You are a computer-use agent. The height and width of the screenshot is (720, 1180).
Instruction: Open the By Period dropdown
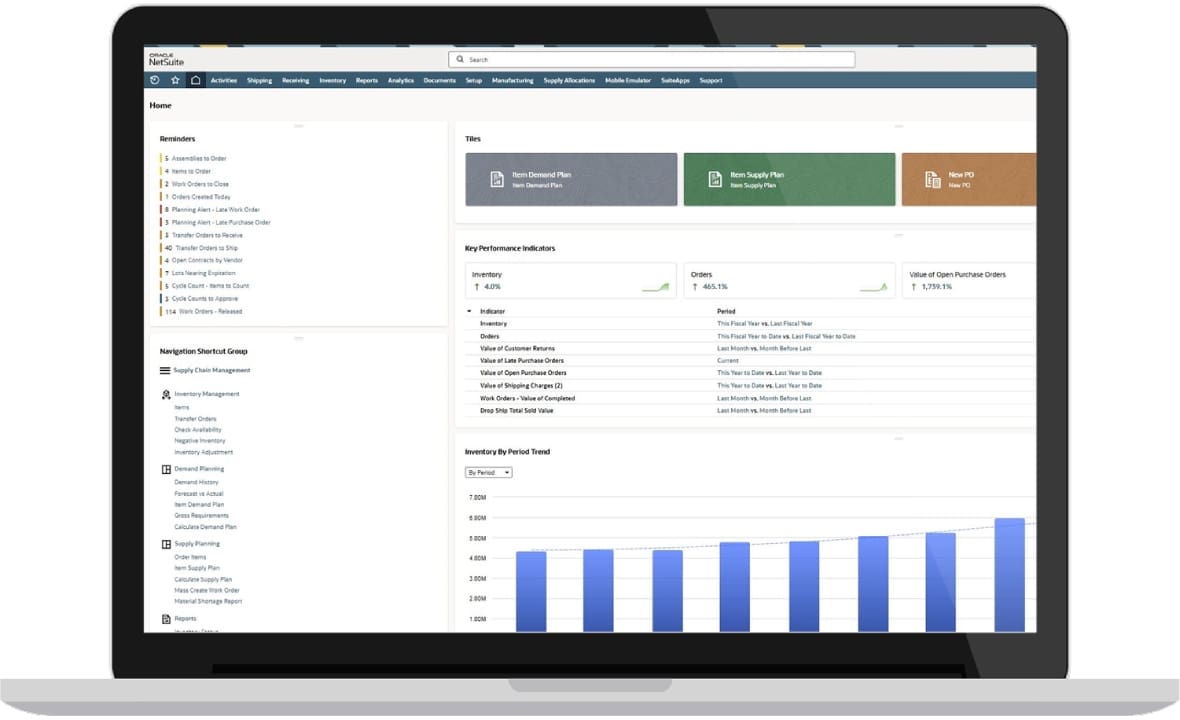(x=488, y=472)
